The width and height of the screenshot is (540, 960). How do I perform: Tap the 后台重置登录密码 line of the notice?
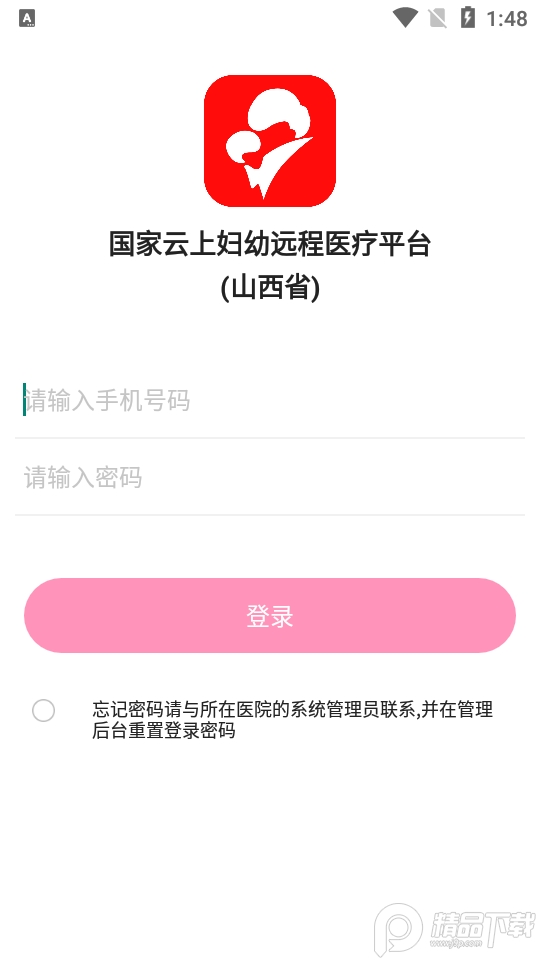(x=163, y=730)
